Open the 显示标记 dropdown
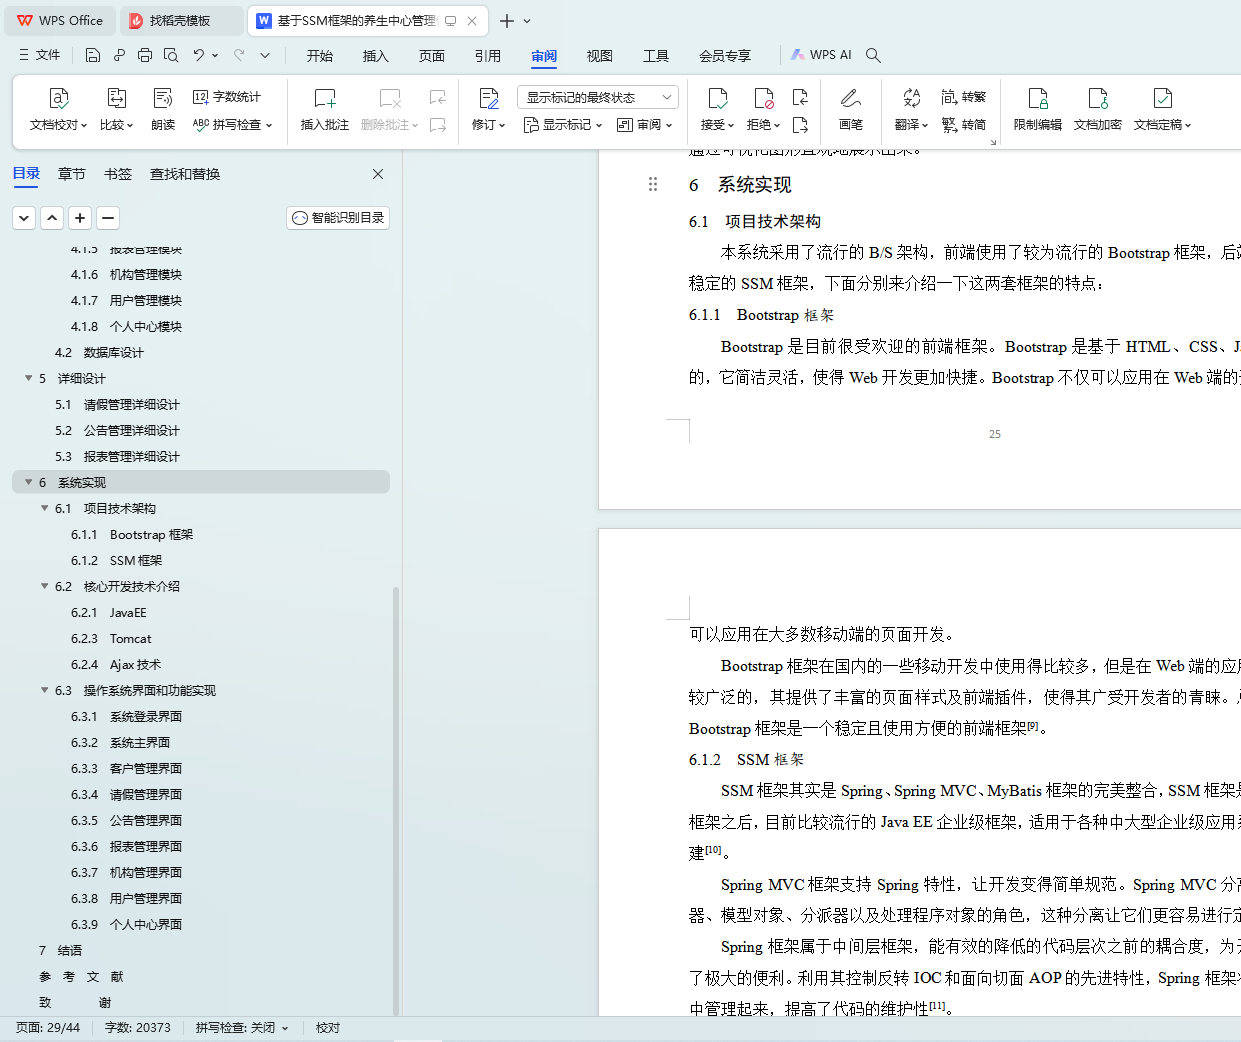The image size is (1241, 1042). click(x=563, y=125)
